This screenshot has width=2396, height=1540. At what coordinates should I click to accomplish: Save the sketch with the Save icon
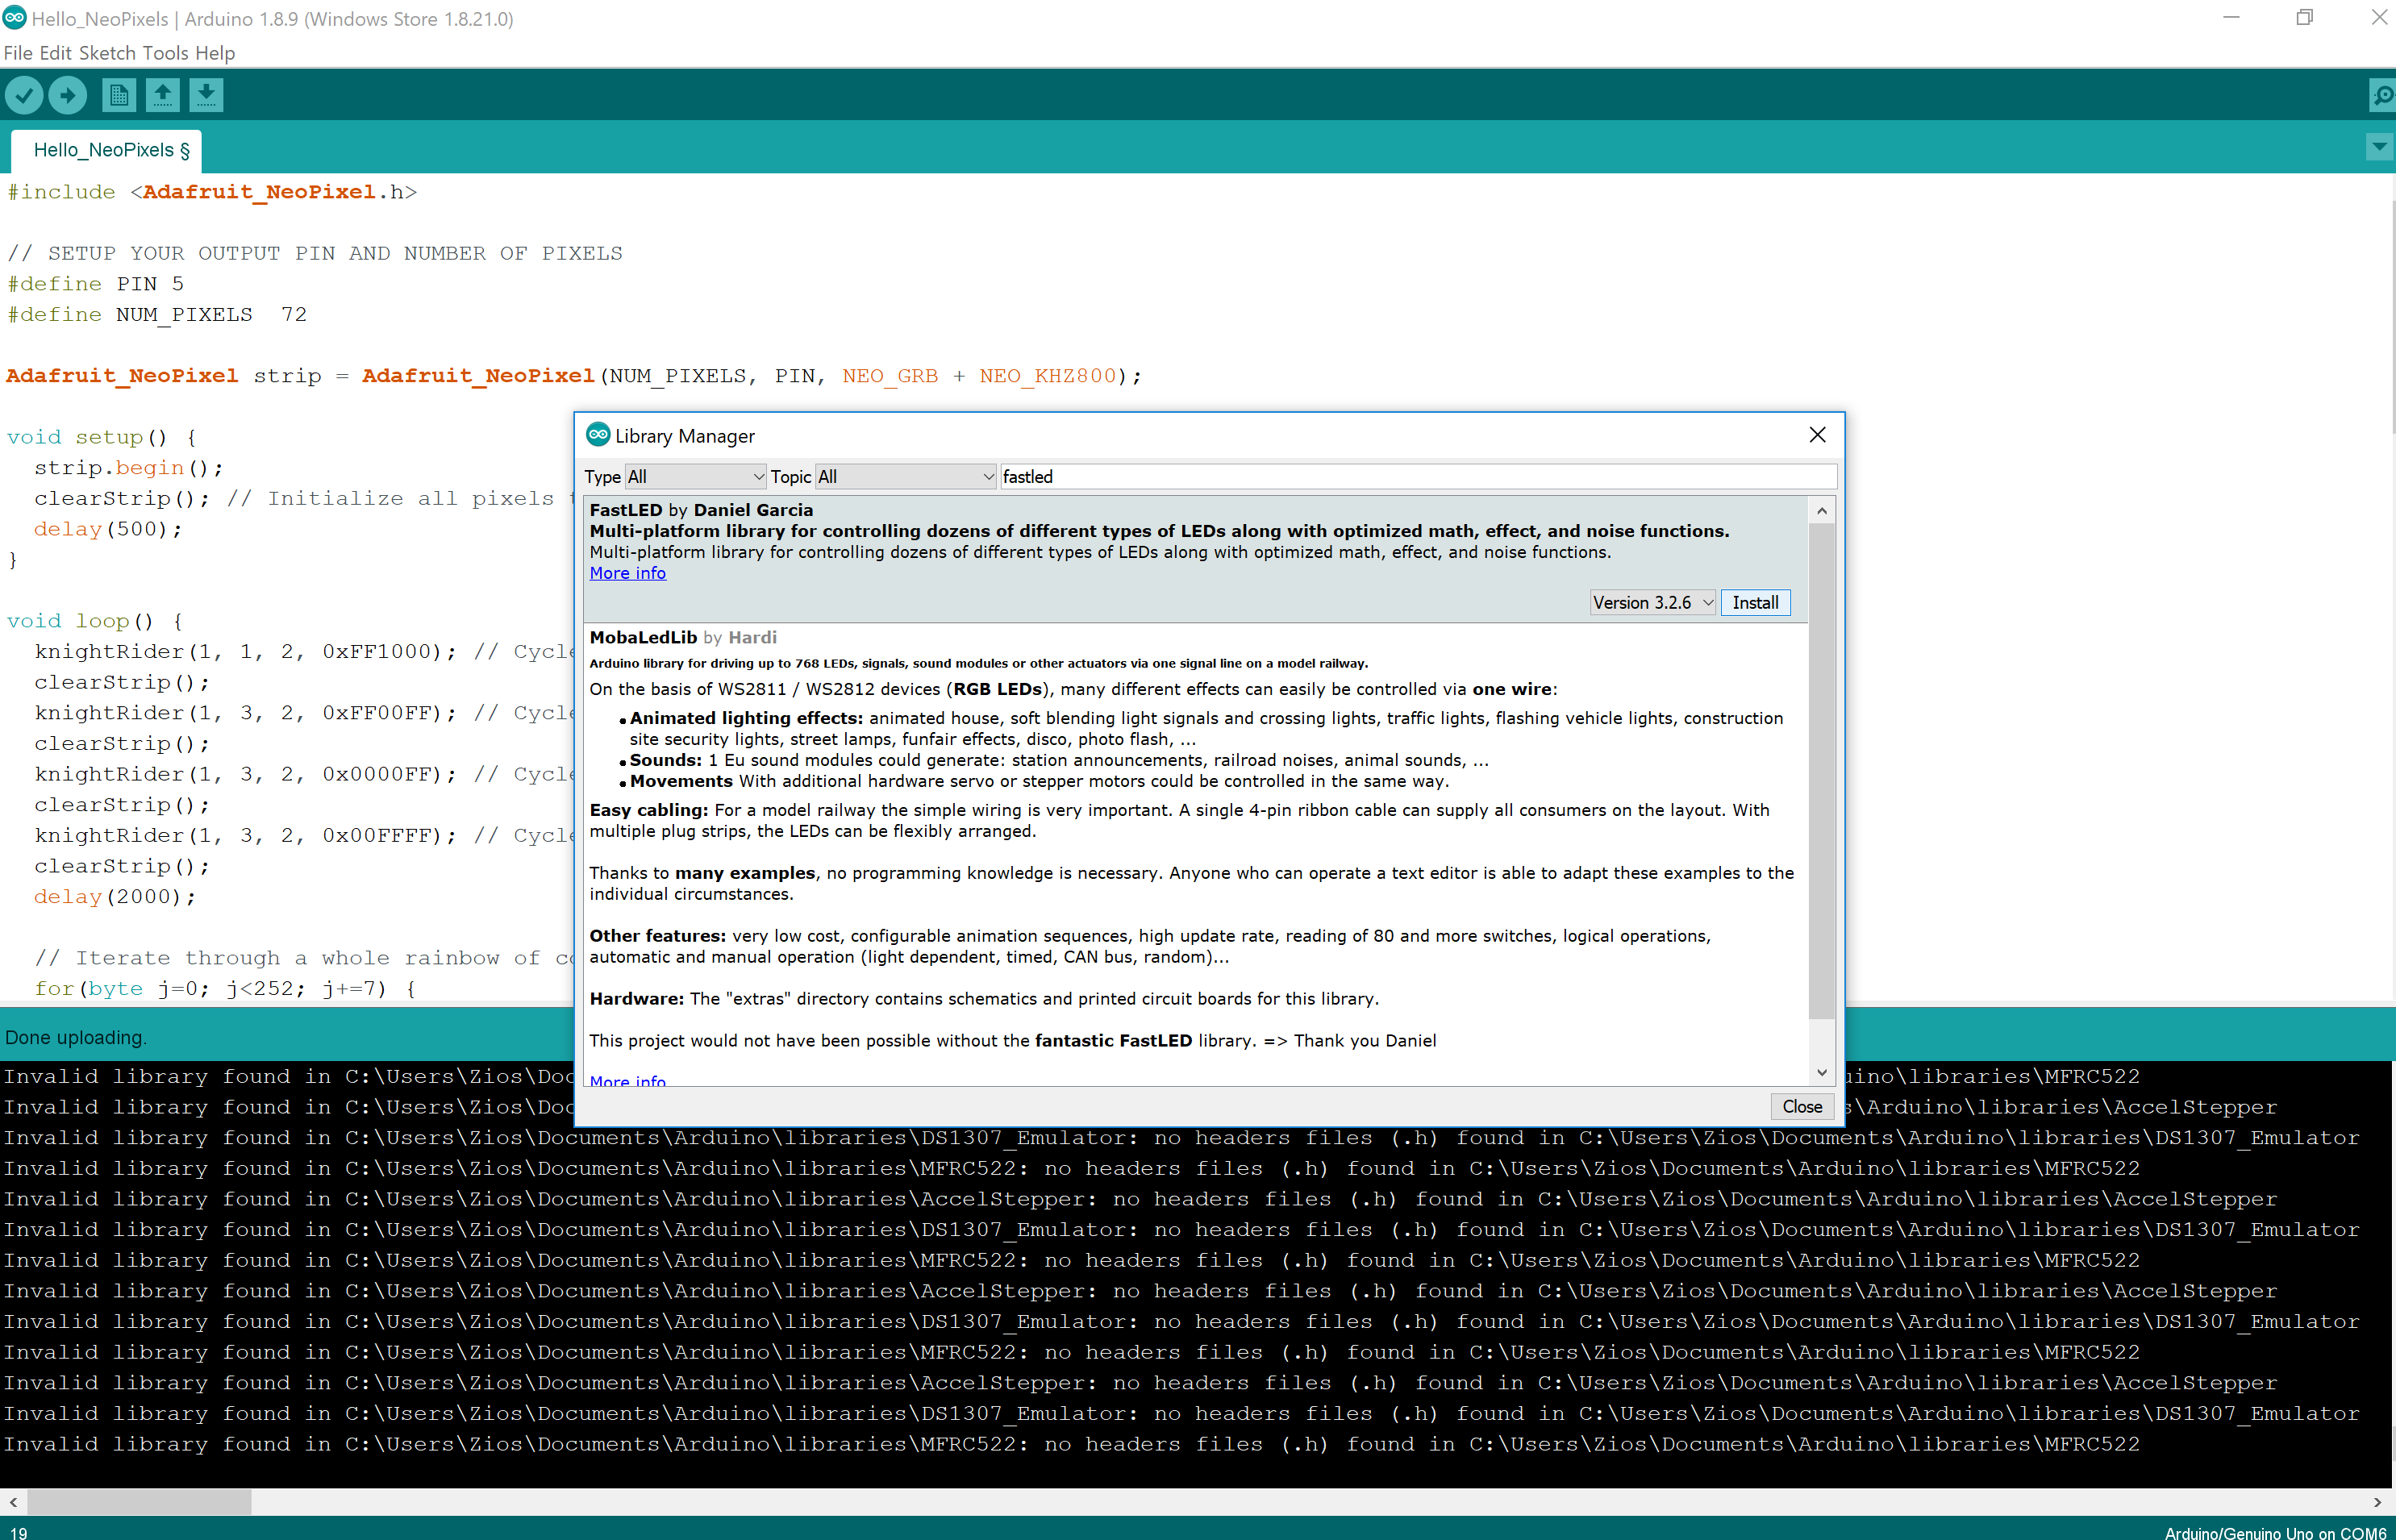206,95
